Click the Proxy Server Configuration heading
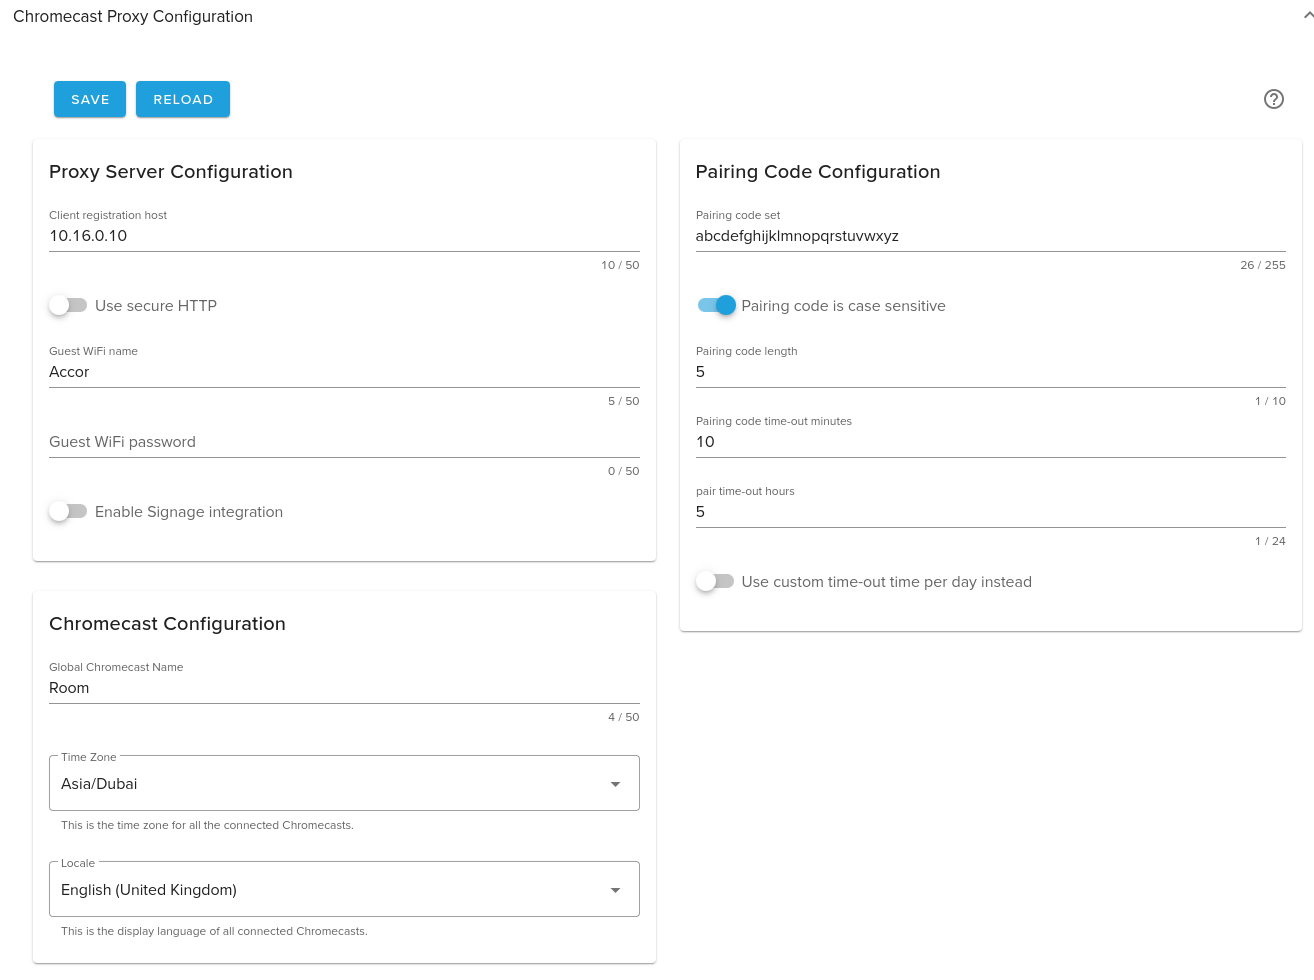1314x980 pixels. pos(171,172)
